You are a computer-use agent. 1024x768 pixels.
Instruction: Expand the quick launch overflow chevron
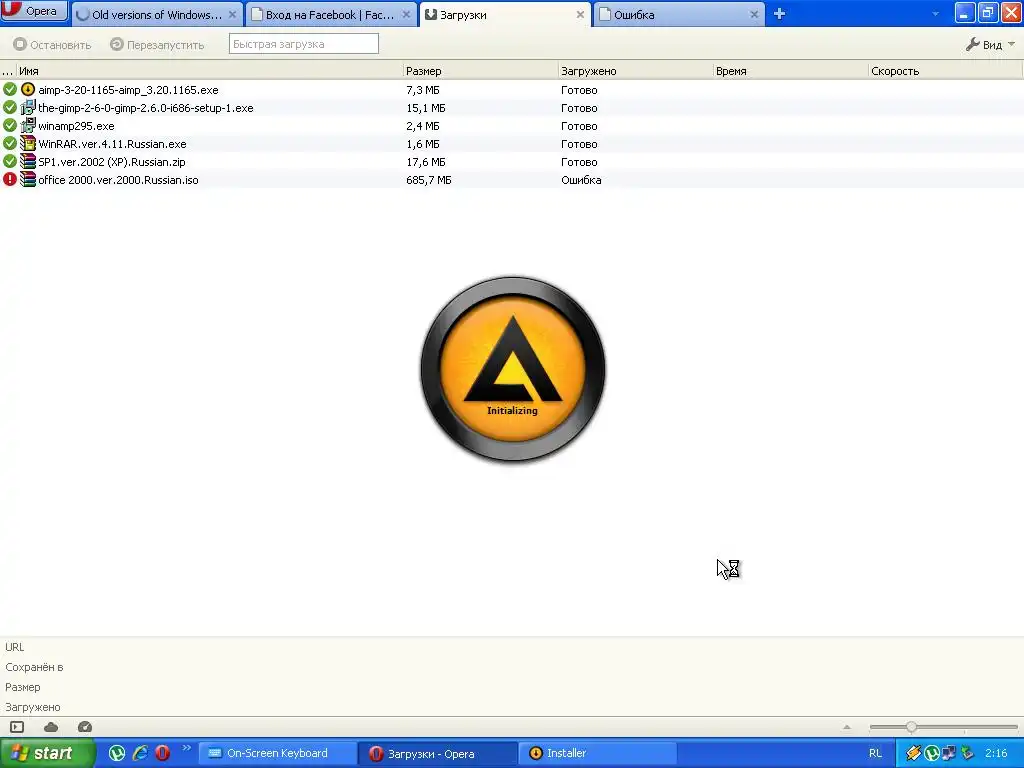coord(186,748)
